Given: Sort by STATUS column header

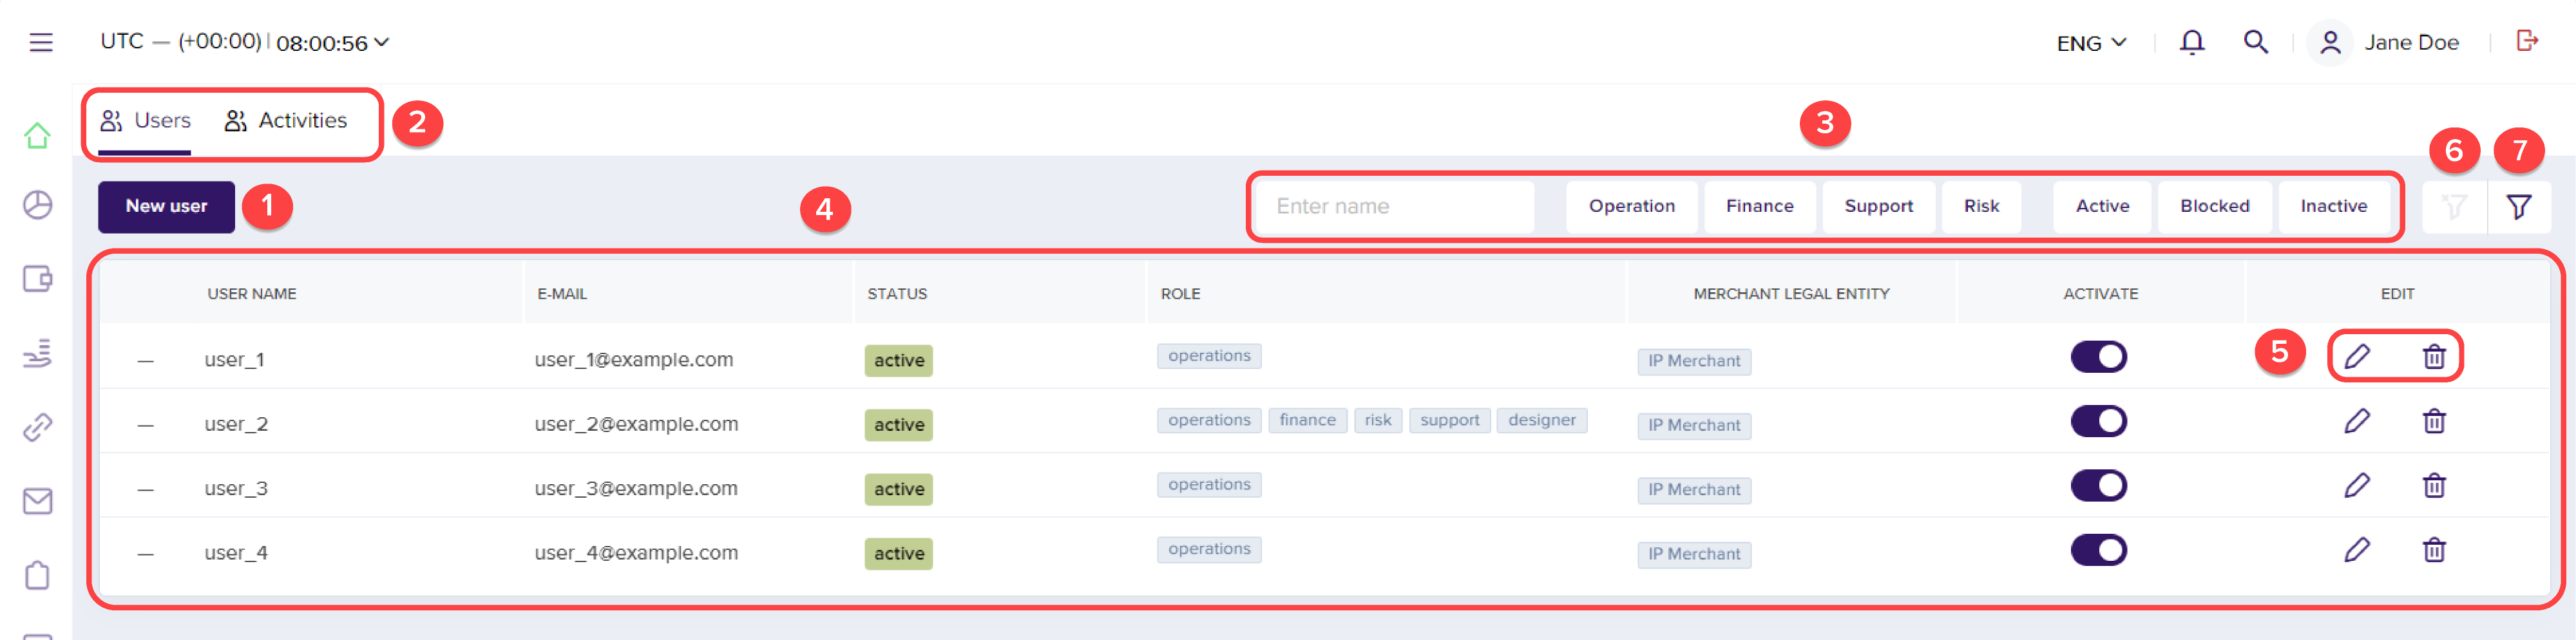Looking at the screenshot, I should [897, 294].
